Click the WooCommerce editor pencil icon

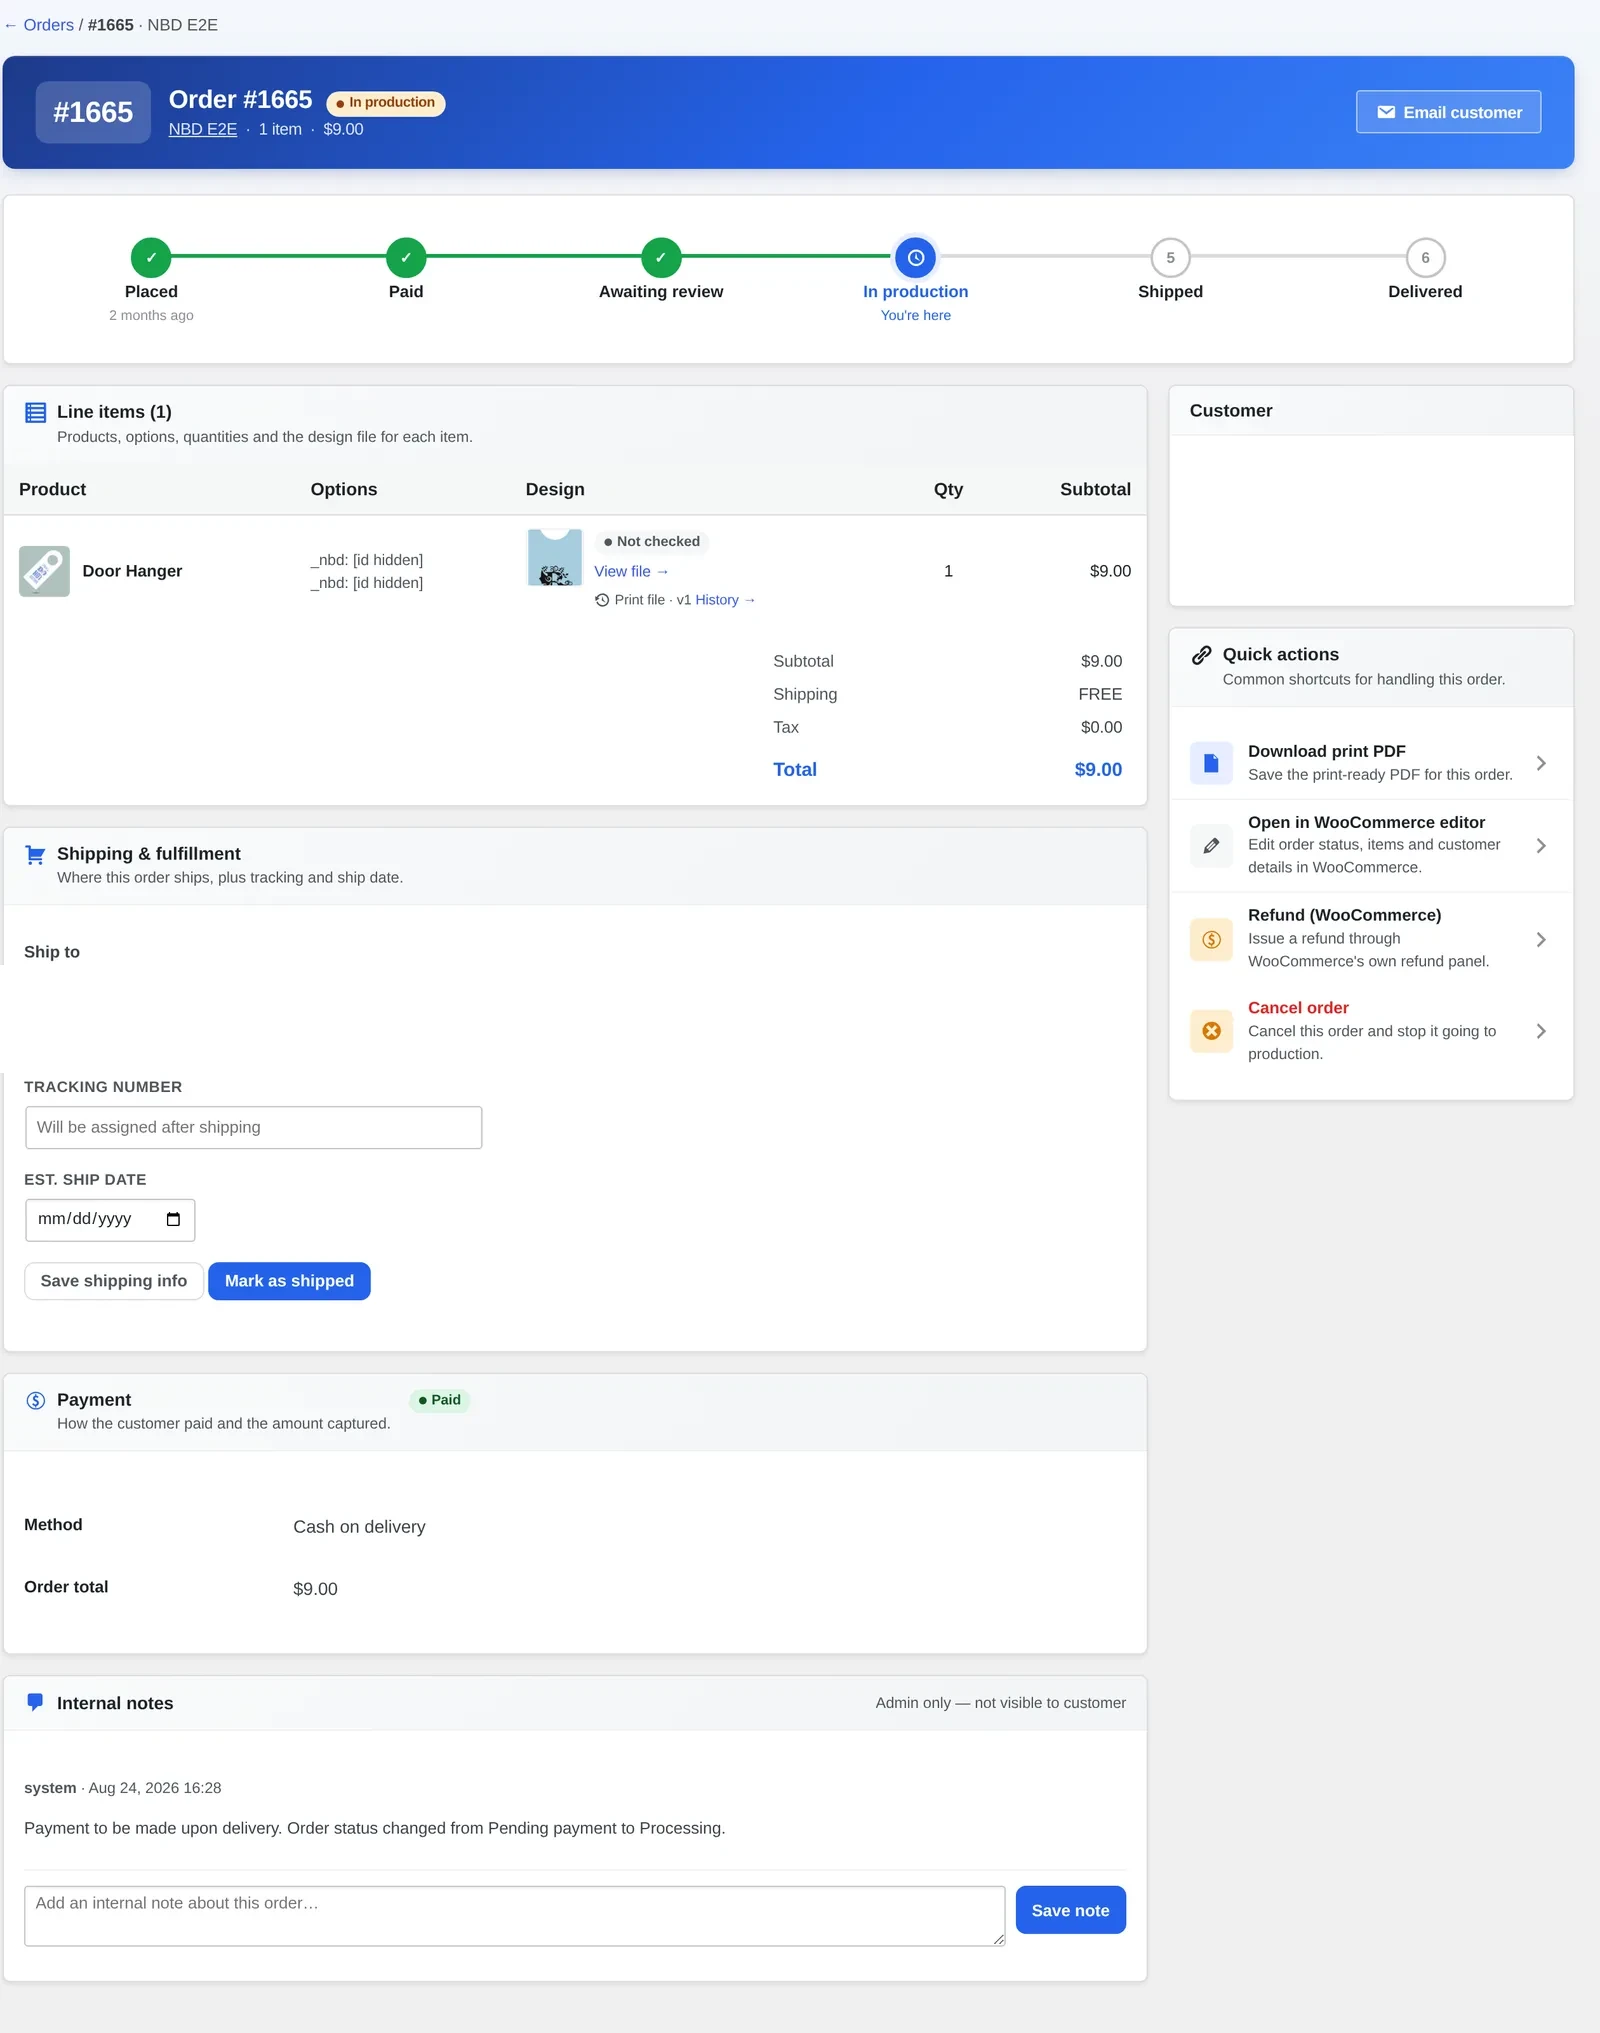click(1211, 845)
